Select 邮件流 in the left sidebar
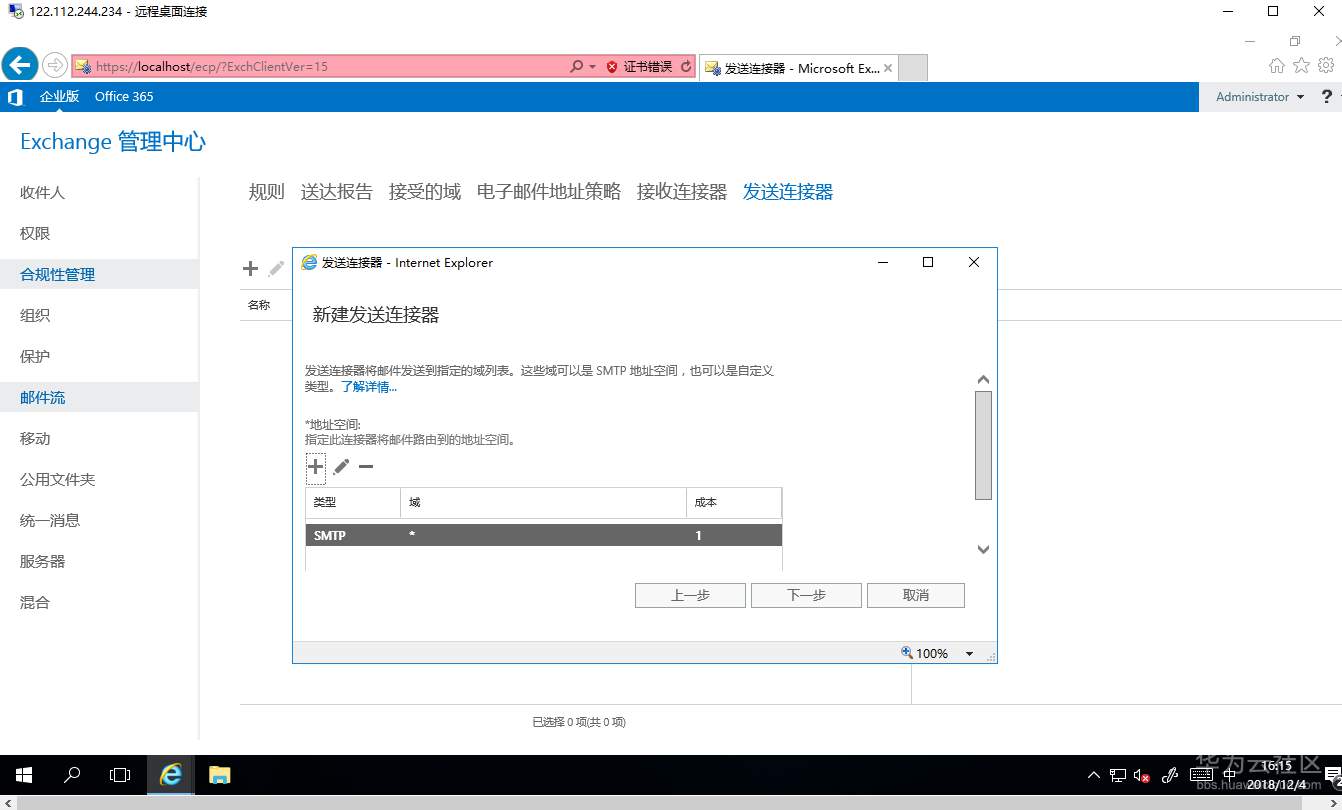Viewport: 1342px width, 810px height. (x=42, y=397)
